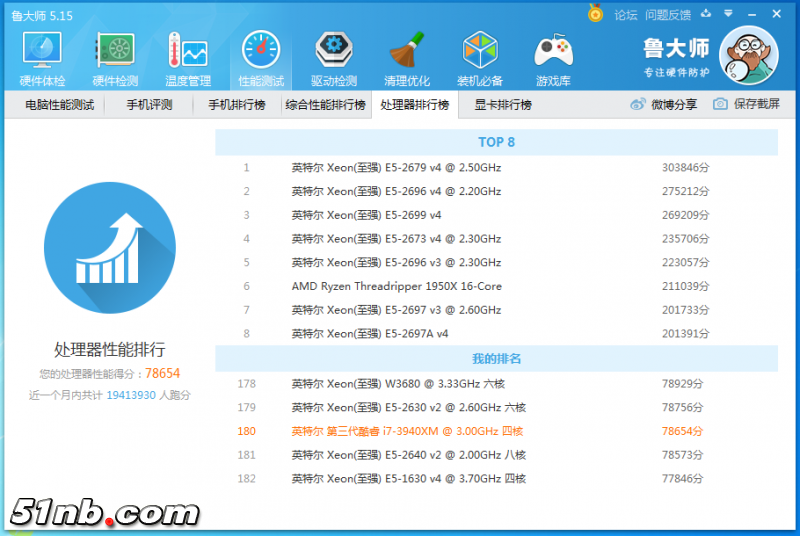800x536 pixels.
Task: Click the 鲁大师 mascot avatar
Action: (748, 55)
